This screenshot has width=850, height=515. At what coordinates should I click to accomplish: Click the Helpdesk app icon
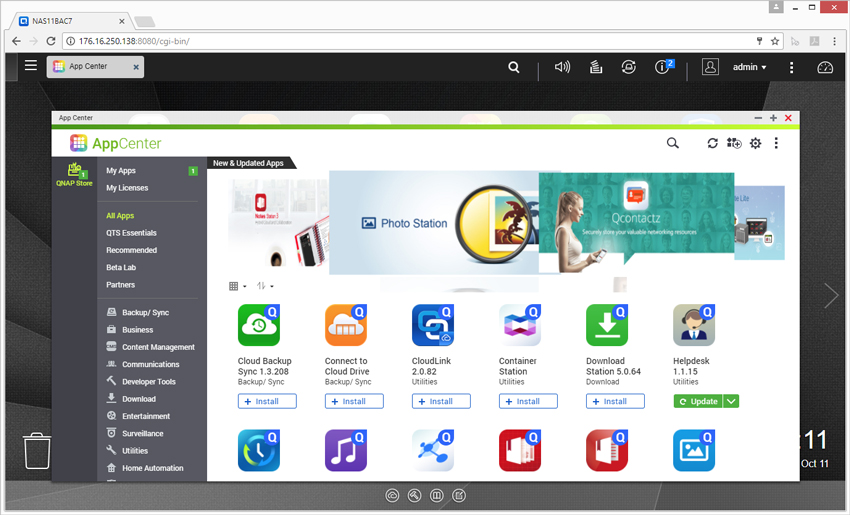tap(694, 325)
